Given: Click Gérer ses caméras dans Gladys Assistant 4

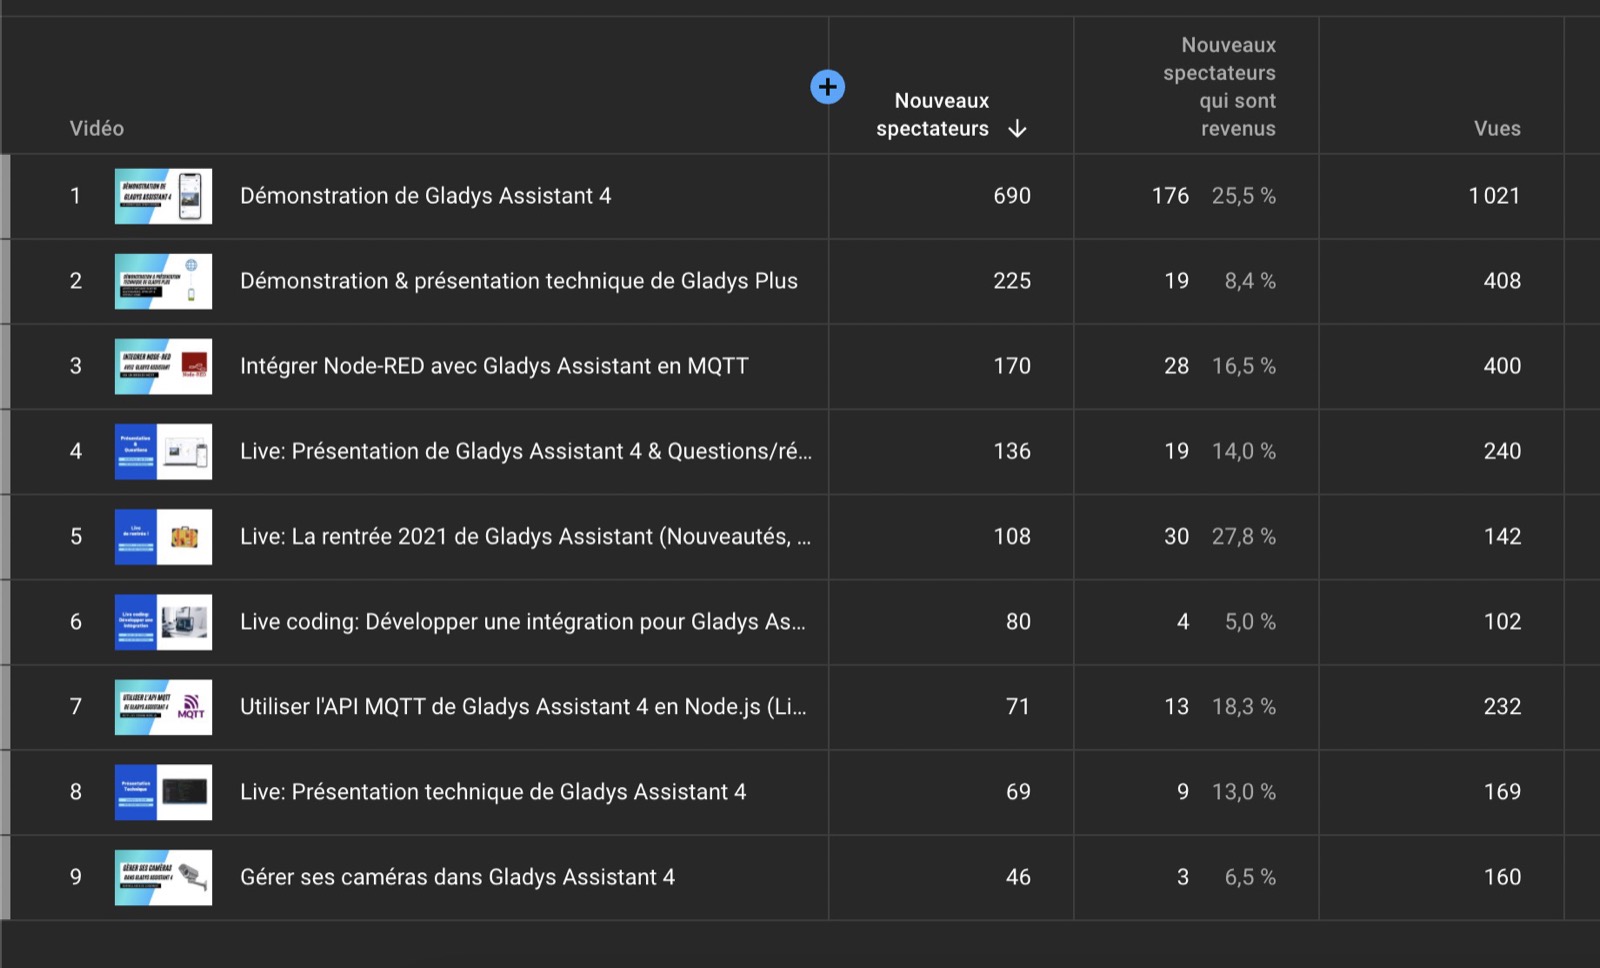Looking at the screenshot, I should pyautogui.click(x=456, y=877).
